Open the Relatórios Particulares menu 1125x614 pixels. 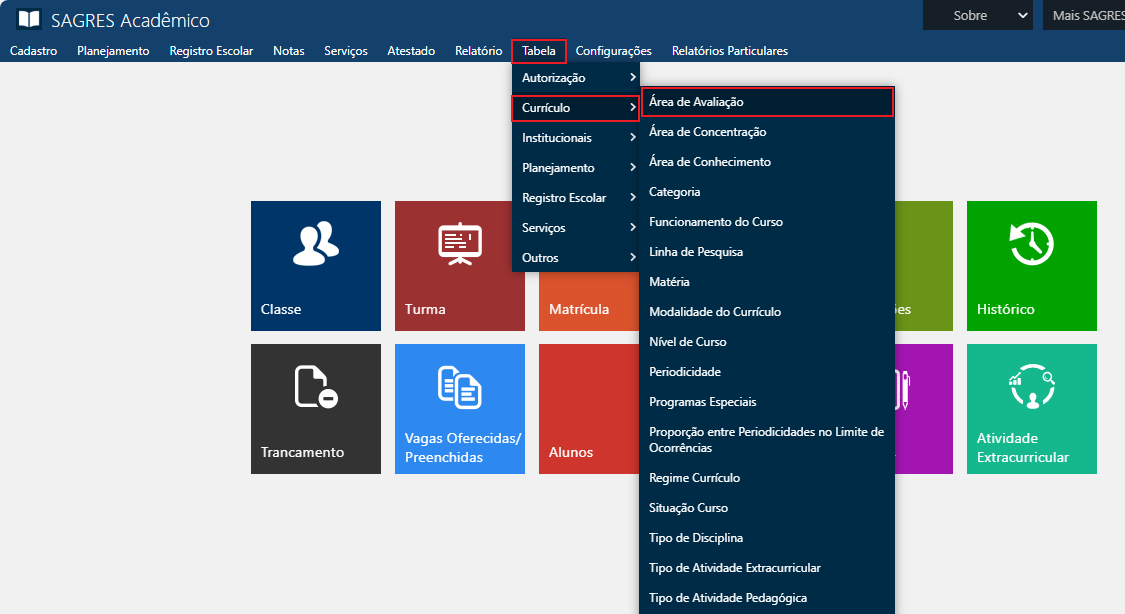click(x=729, y=51)
